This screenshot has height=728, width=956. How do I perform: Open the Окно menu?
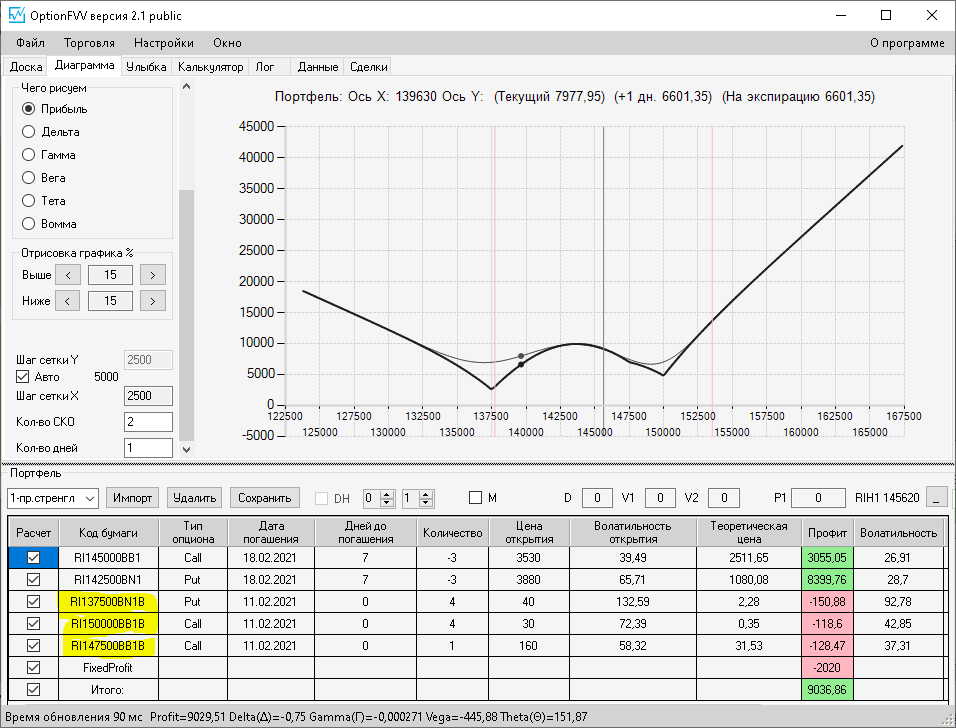[227, 43]
